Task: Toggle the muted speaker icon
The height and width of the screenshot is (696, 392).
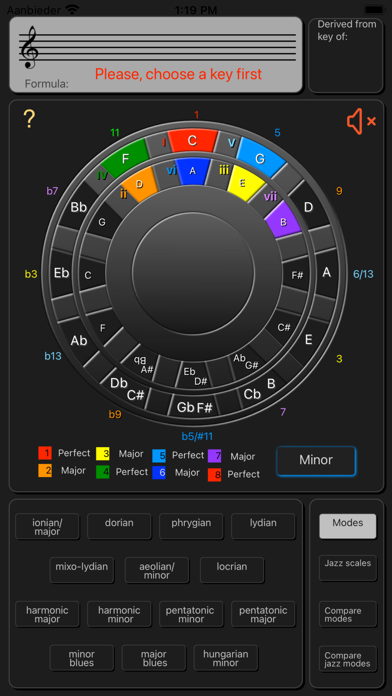Action: 361,122
